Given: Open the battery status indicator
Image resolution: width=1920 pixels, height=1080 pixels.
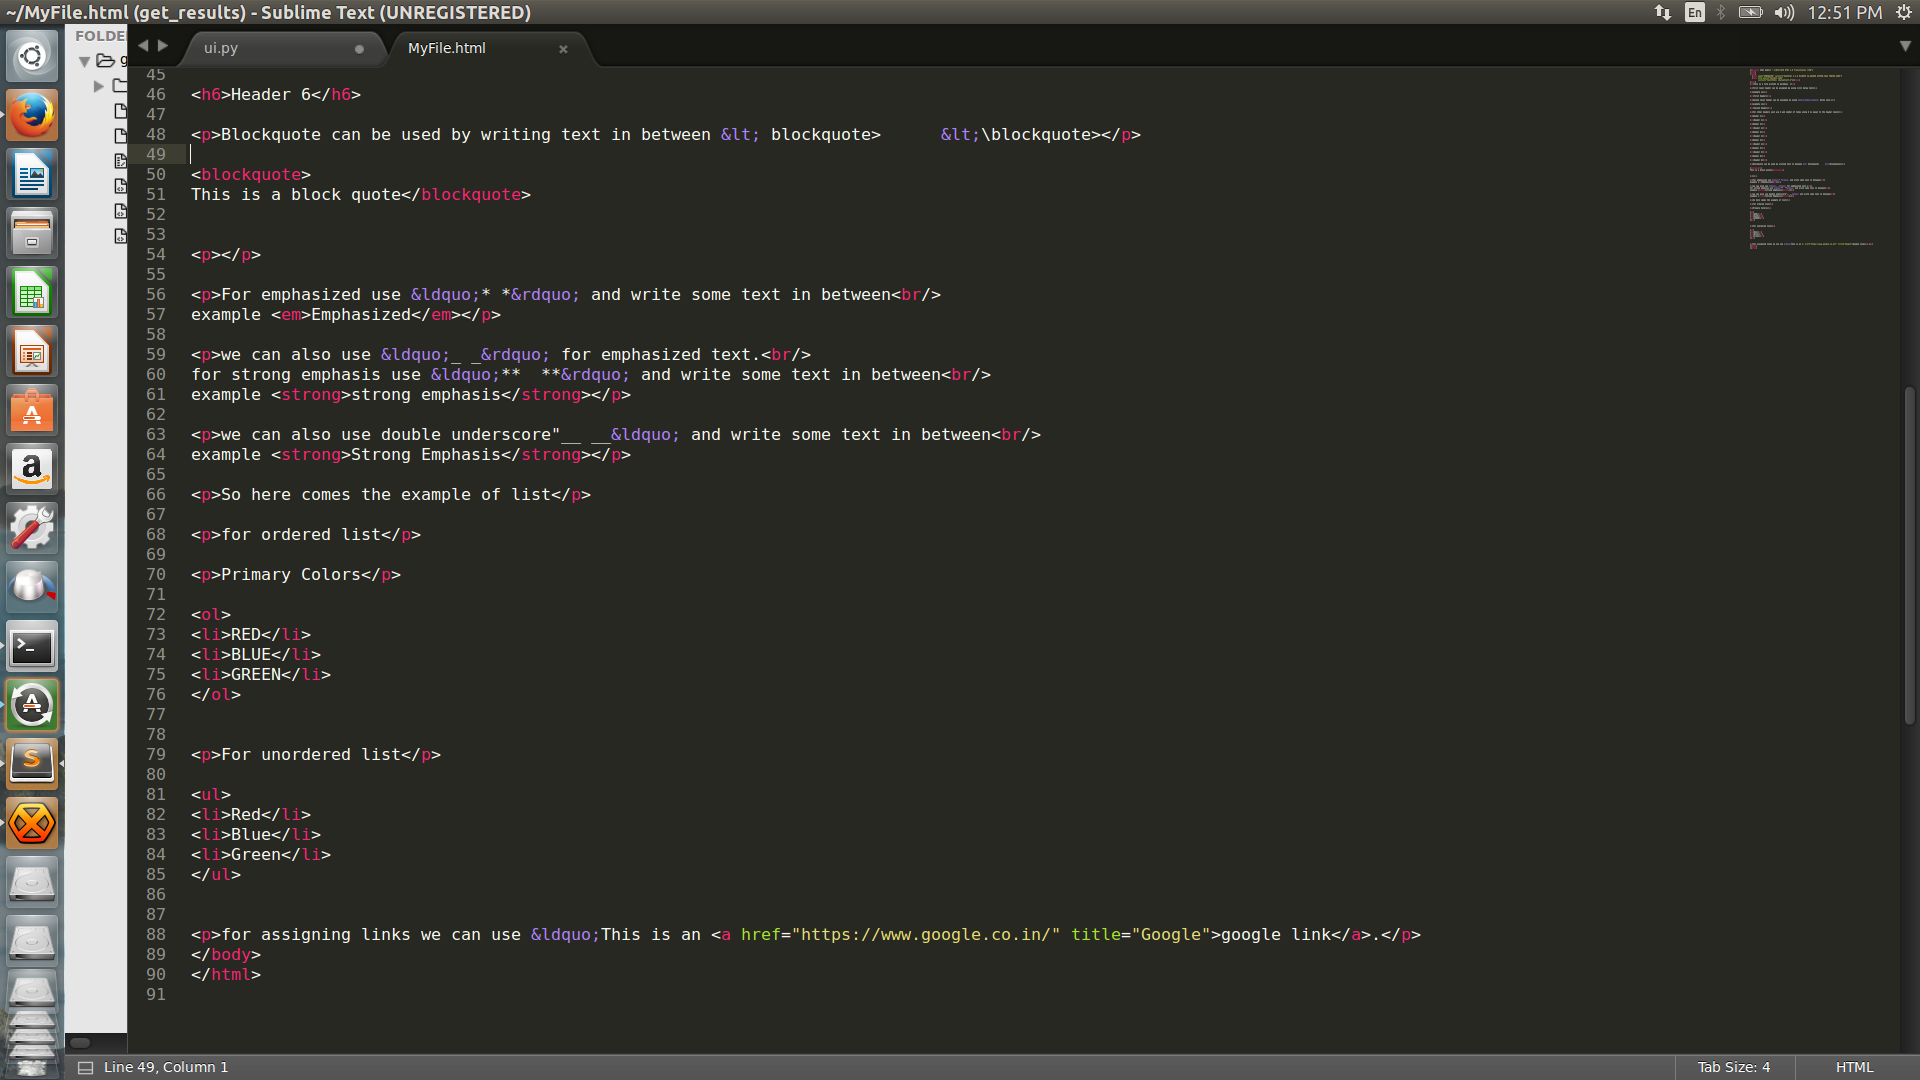Looking at the screenshot, I should (x=1750, y=12).
